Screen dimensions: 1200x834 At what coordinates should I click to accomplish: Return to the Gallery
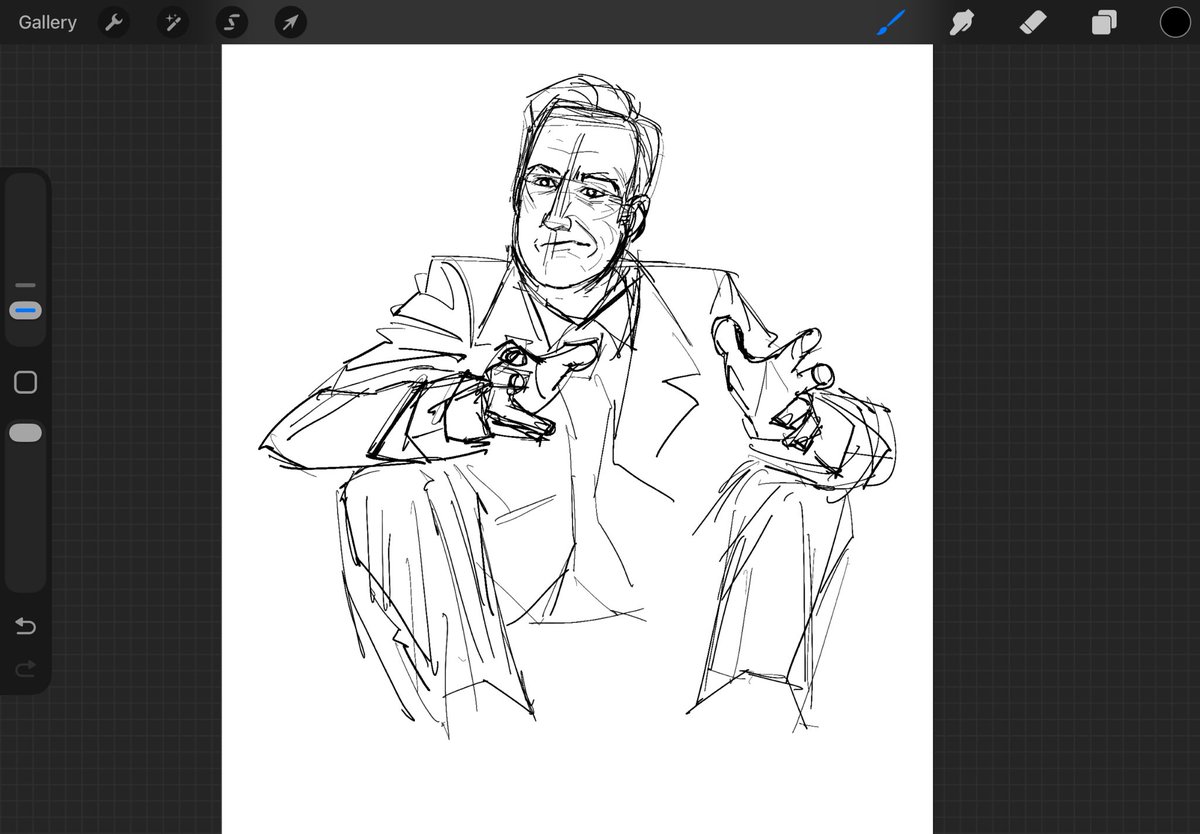tap(46, 22)
